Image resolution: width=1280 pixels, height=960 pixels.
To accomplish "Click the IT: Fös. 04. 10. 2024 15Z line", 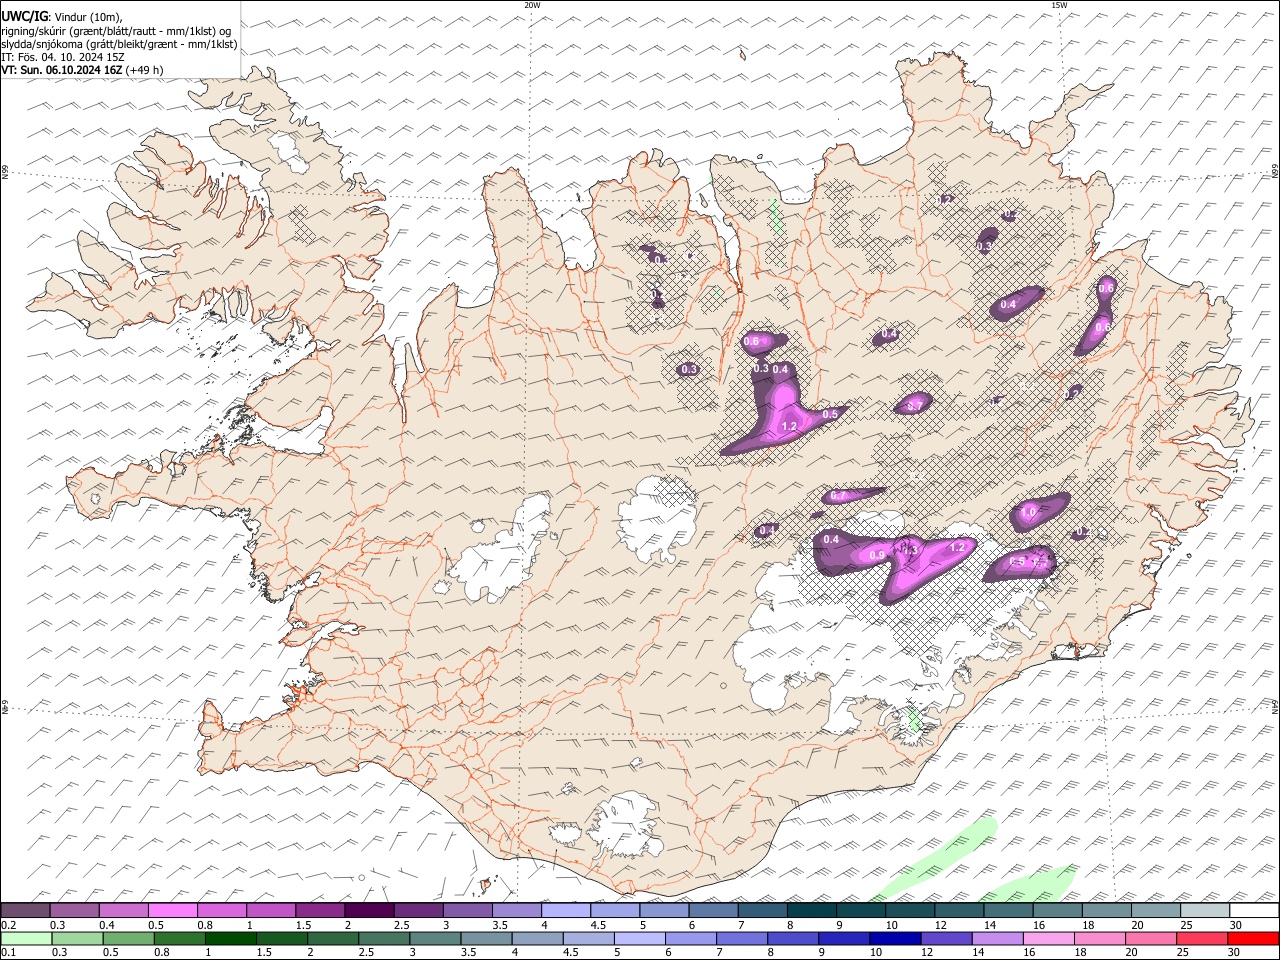I will (63, 57).
